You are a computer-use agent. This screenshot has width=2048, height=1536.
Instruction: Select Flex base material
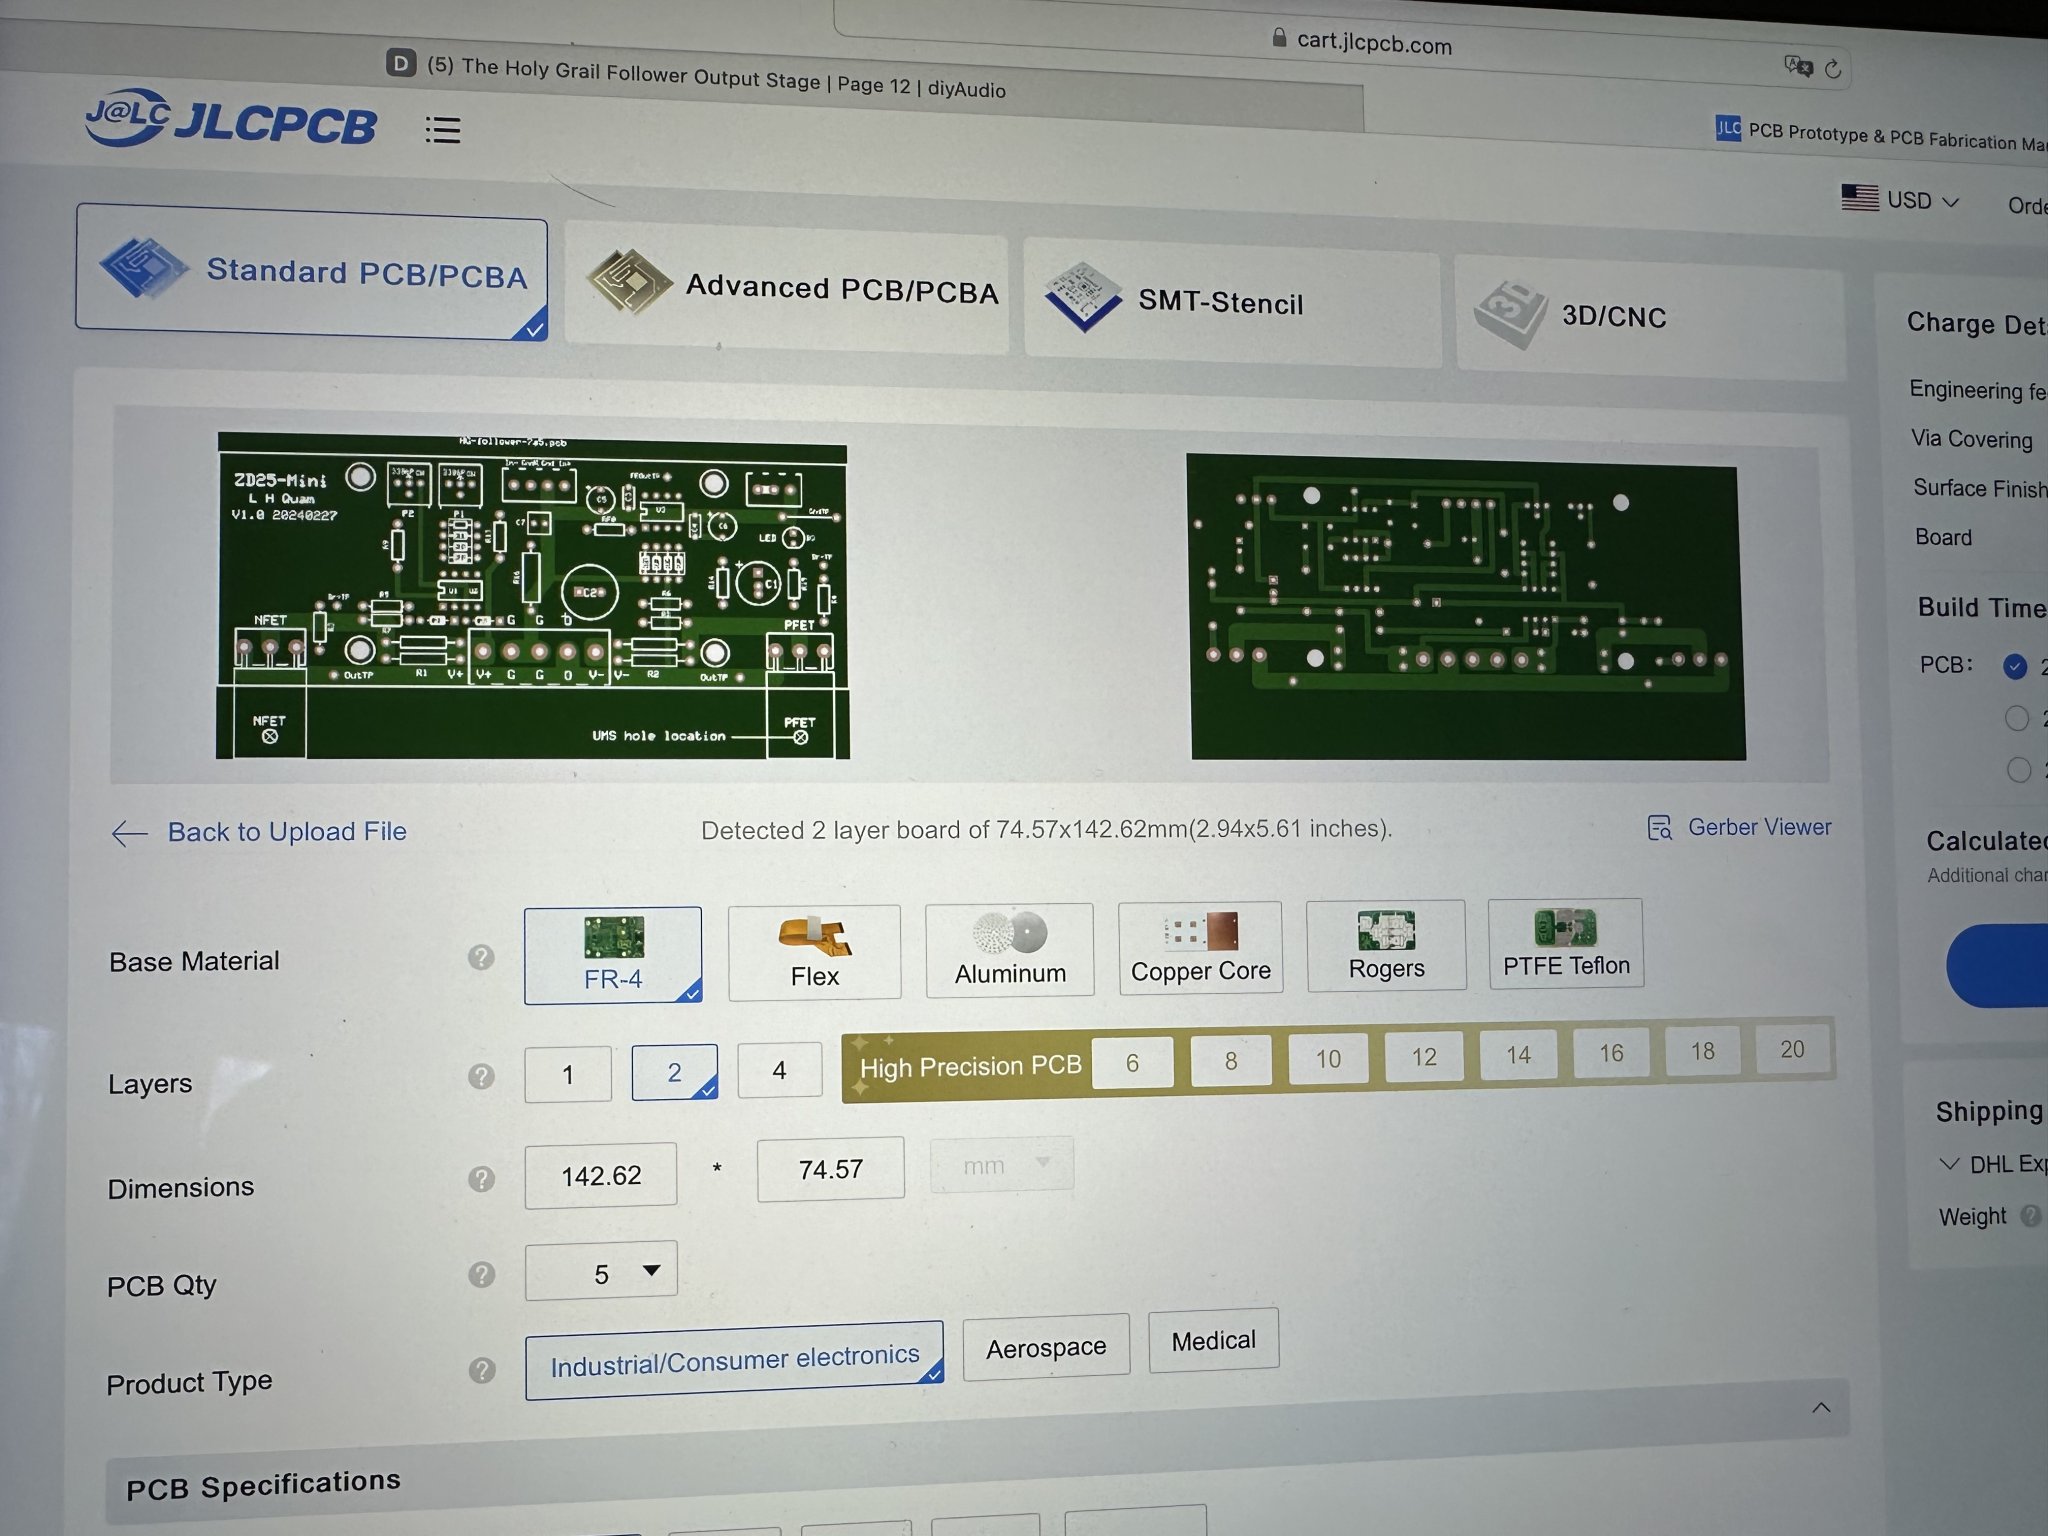tap(814, 952)
